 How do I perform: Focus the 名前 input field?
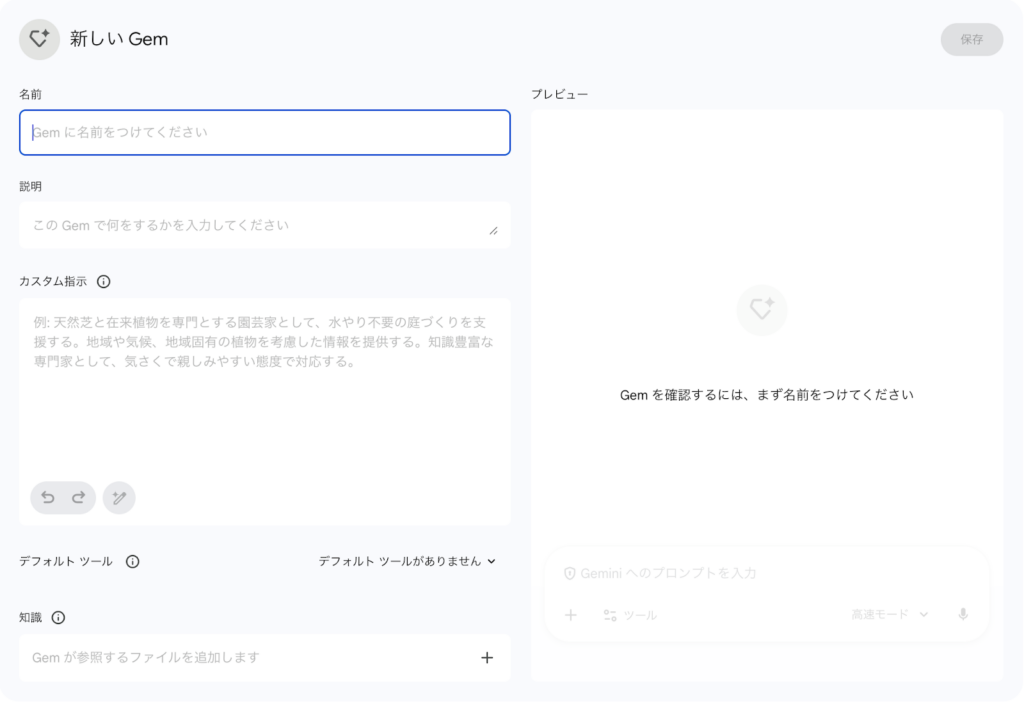264,132
